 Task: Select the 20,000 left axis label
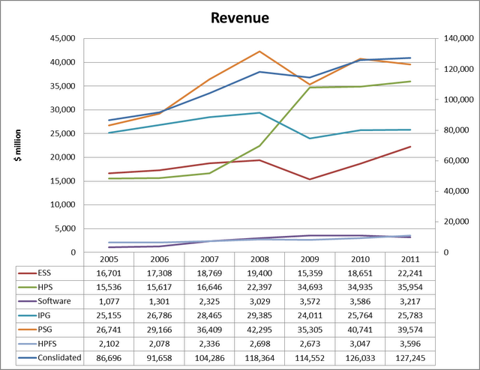[63, 157]
